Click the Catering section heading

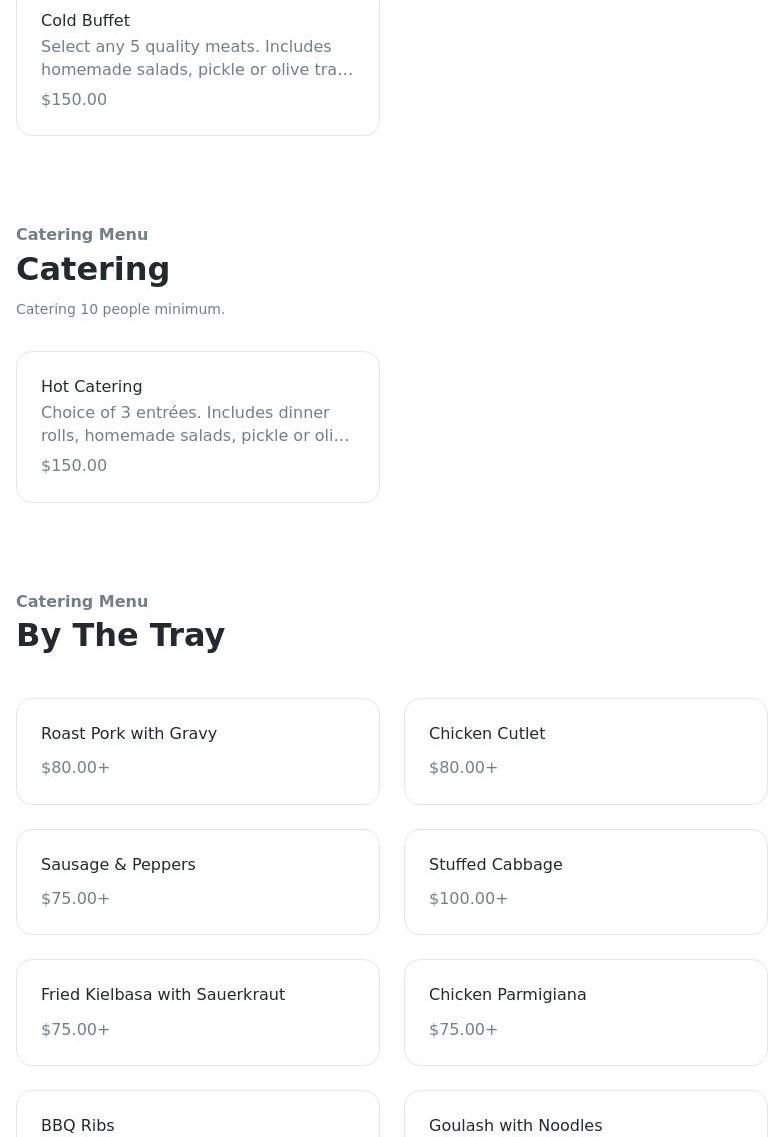pos(93,269)
